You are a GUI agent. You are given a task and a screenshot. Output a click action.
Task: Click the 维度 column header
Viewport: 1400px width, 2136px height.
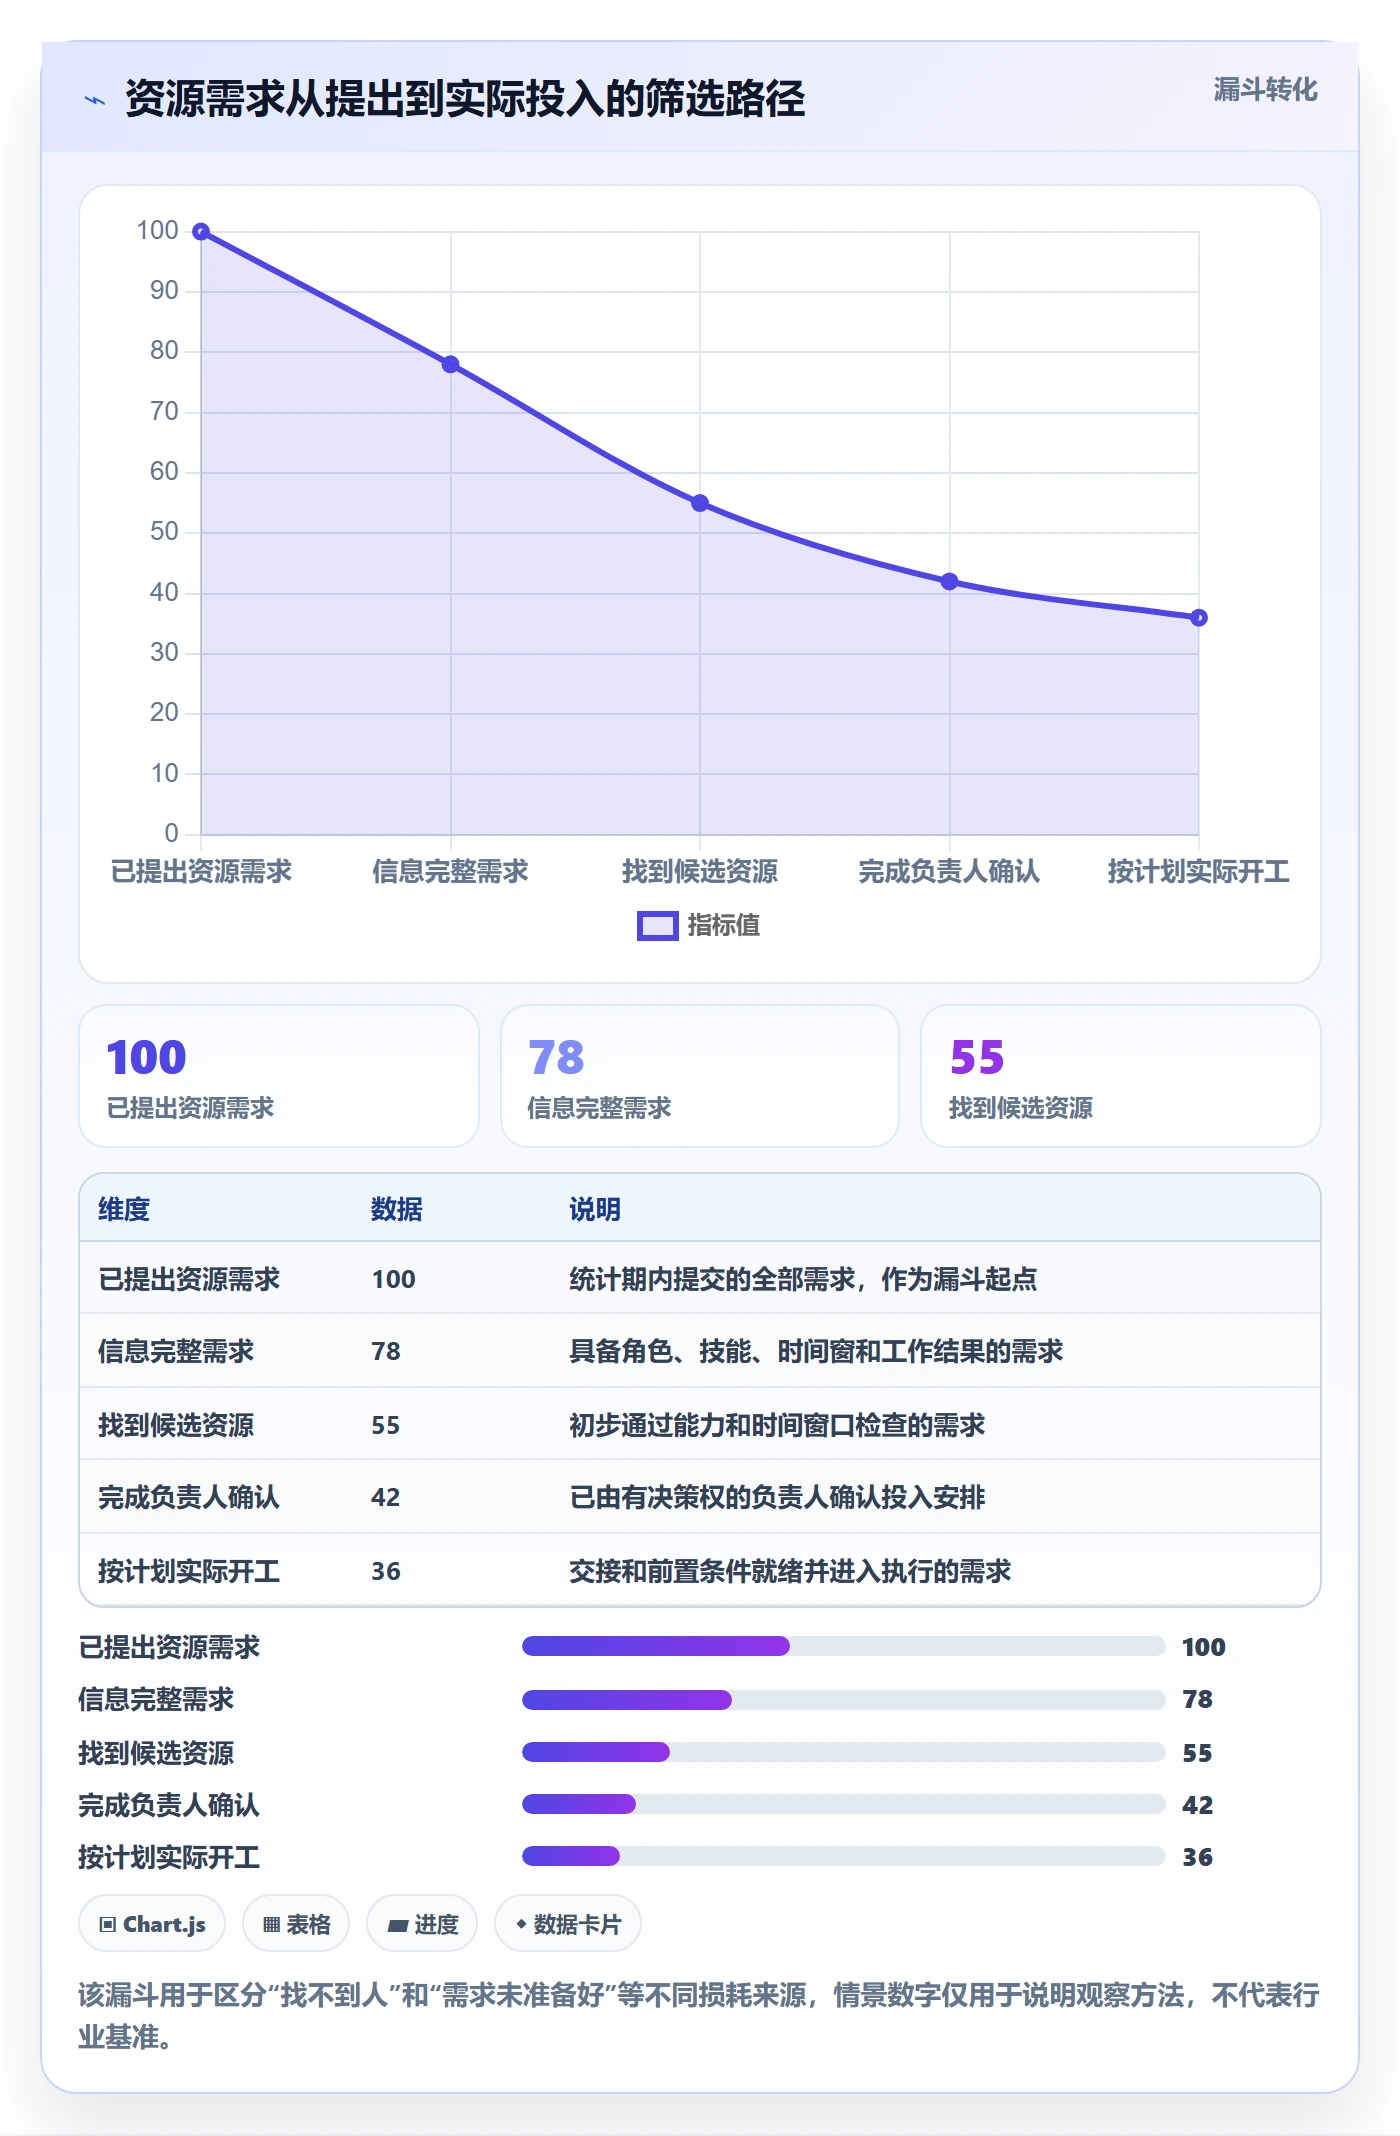[x=124, y=1209]
